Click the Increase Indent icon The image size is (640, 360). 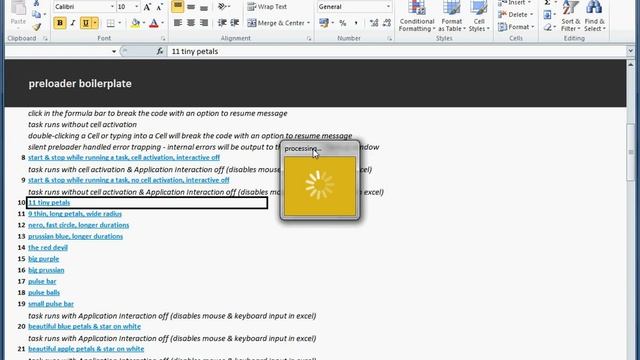pos(235,23)
